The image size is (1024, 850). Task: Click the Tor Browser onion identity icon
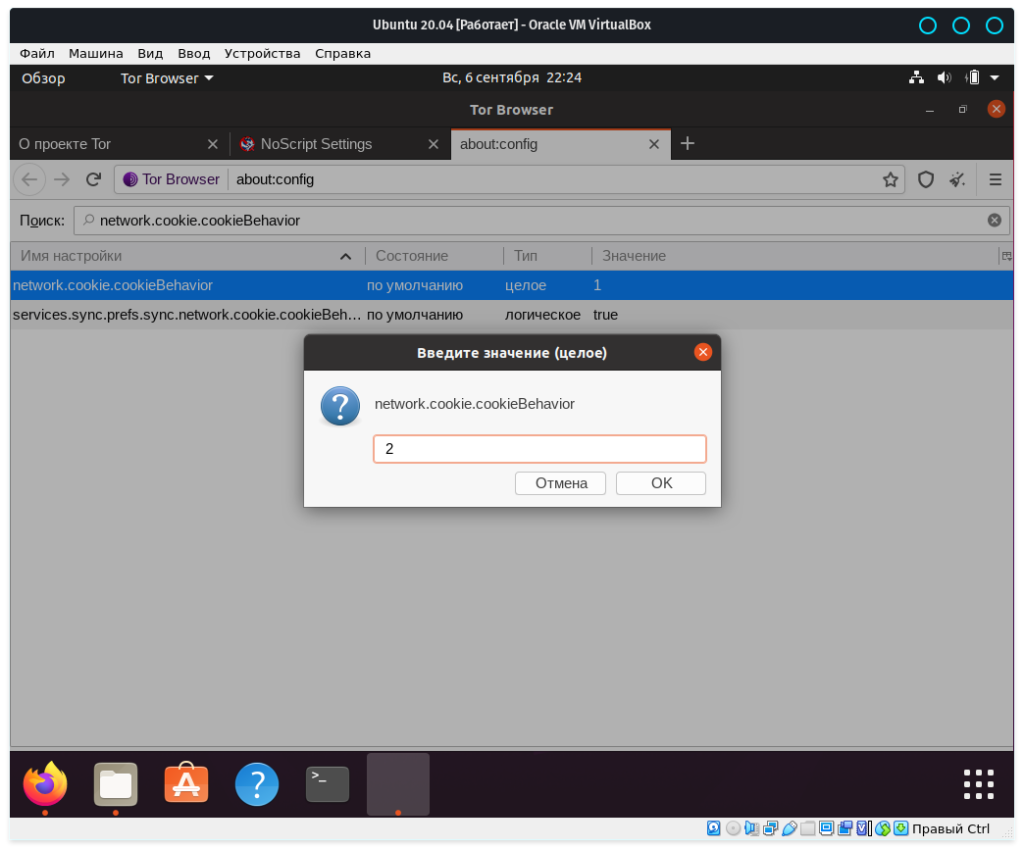coord(130,180)
